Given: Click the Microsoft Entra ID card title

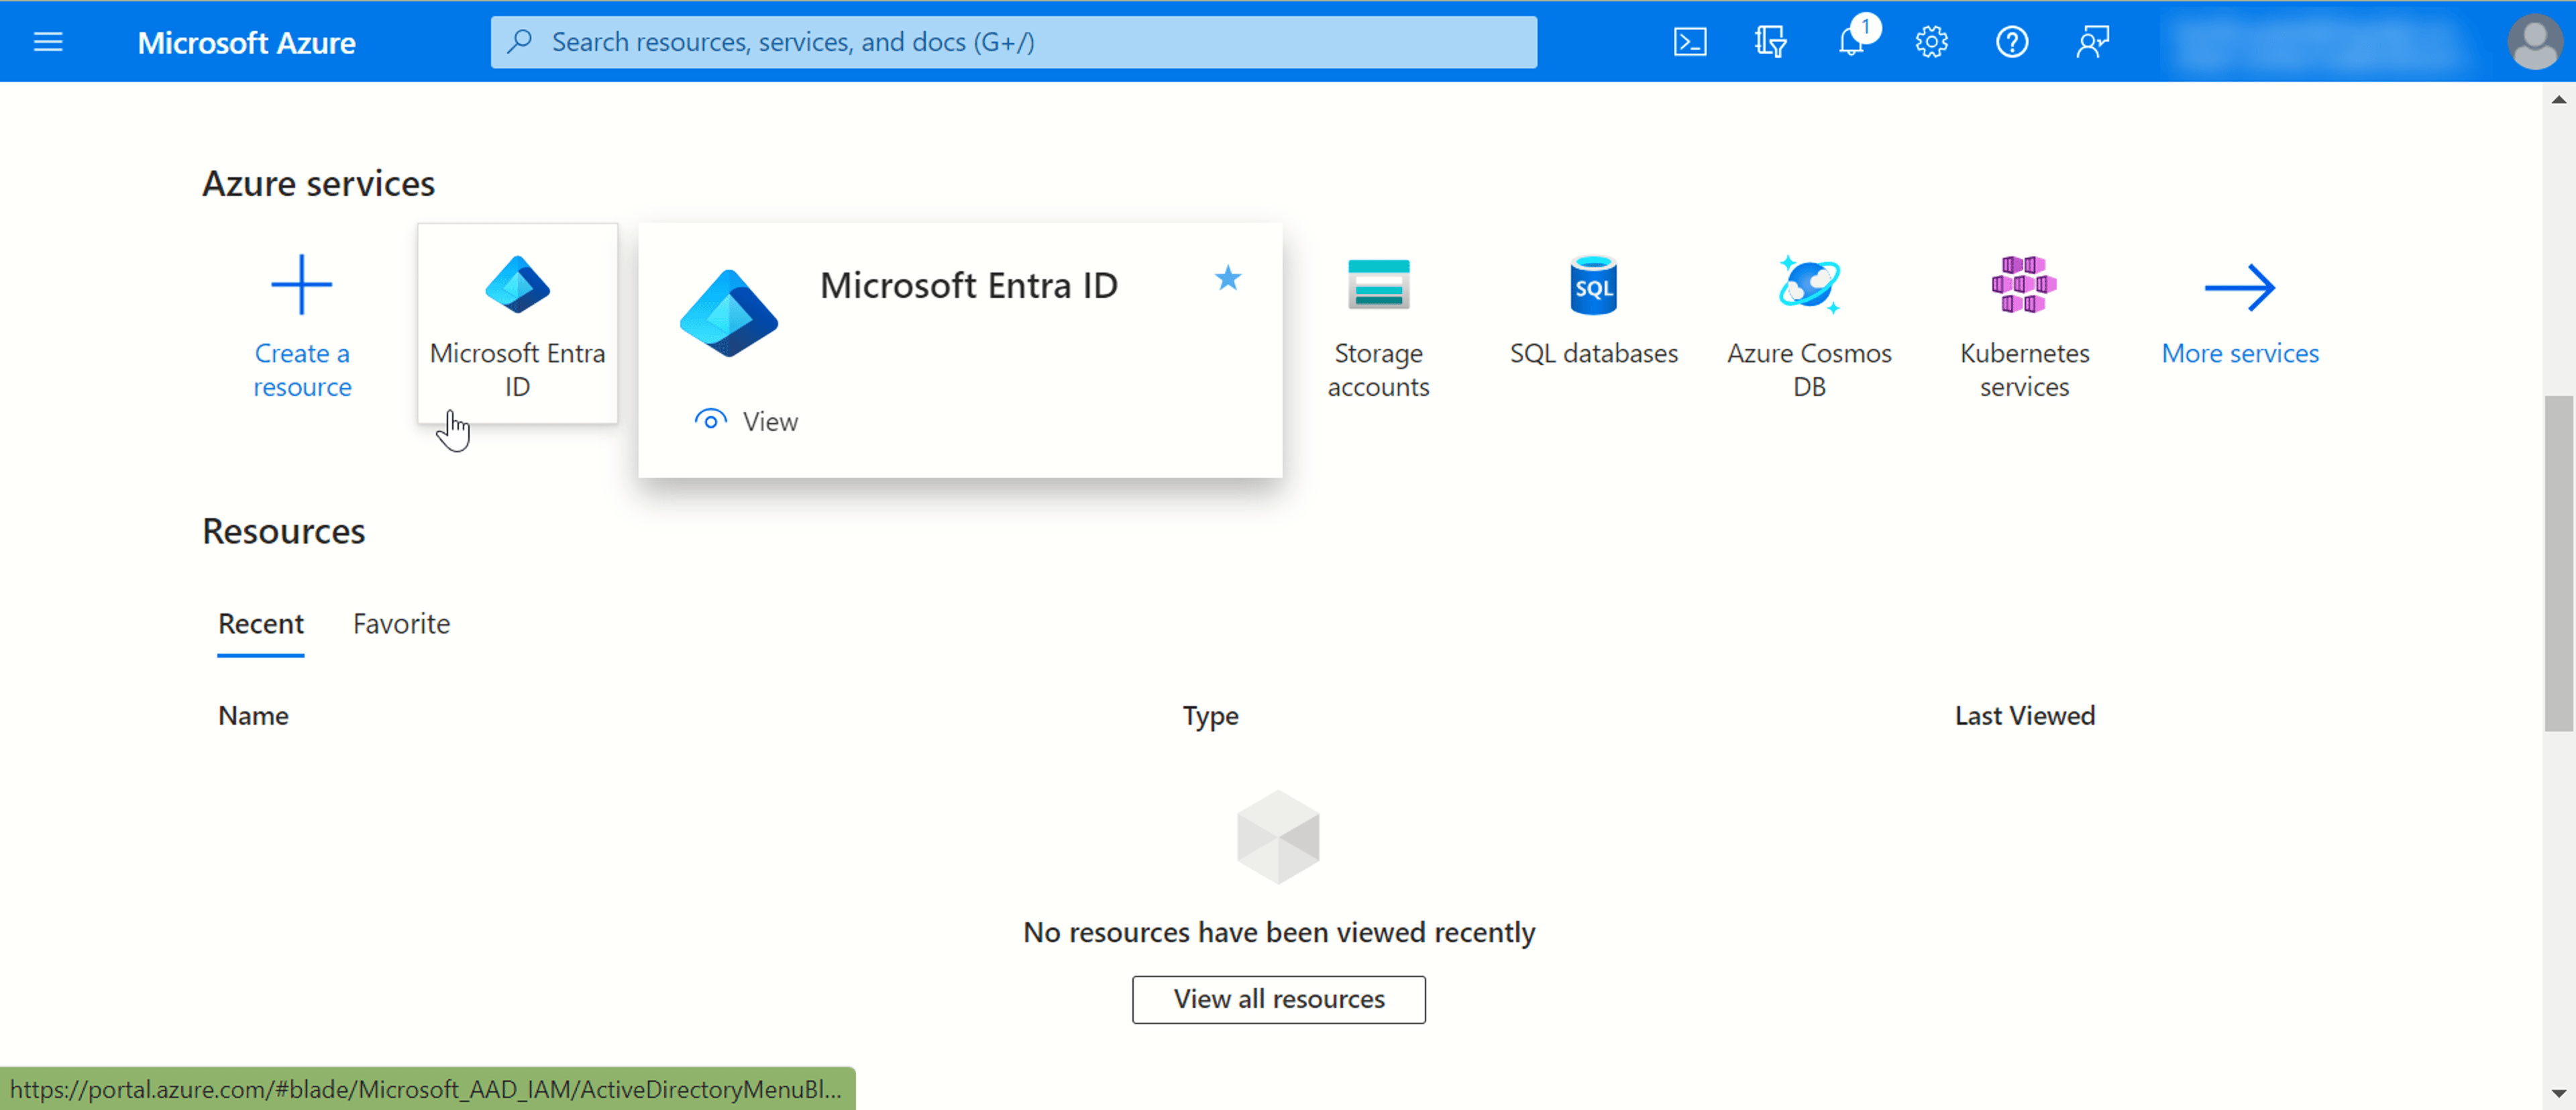Looking at the screenshot, I should click(968, 286).
